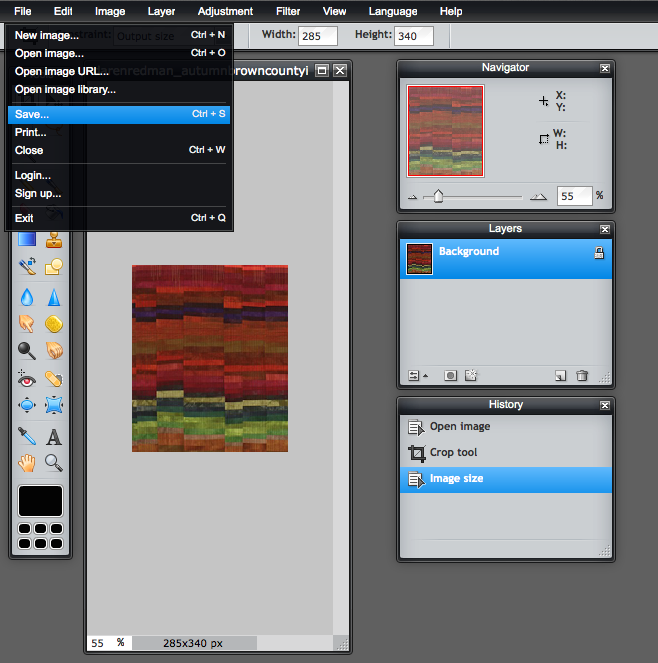Select the Red eye reduction tool
Image resolution: width=658 pixels, height=663 pixels.
pyautogui.click(x=27, y=378)
